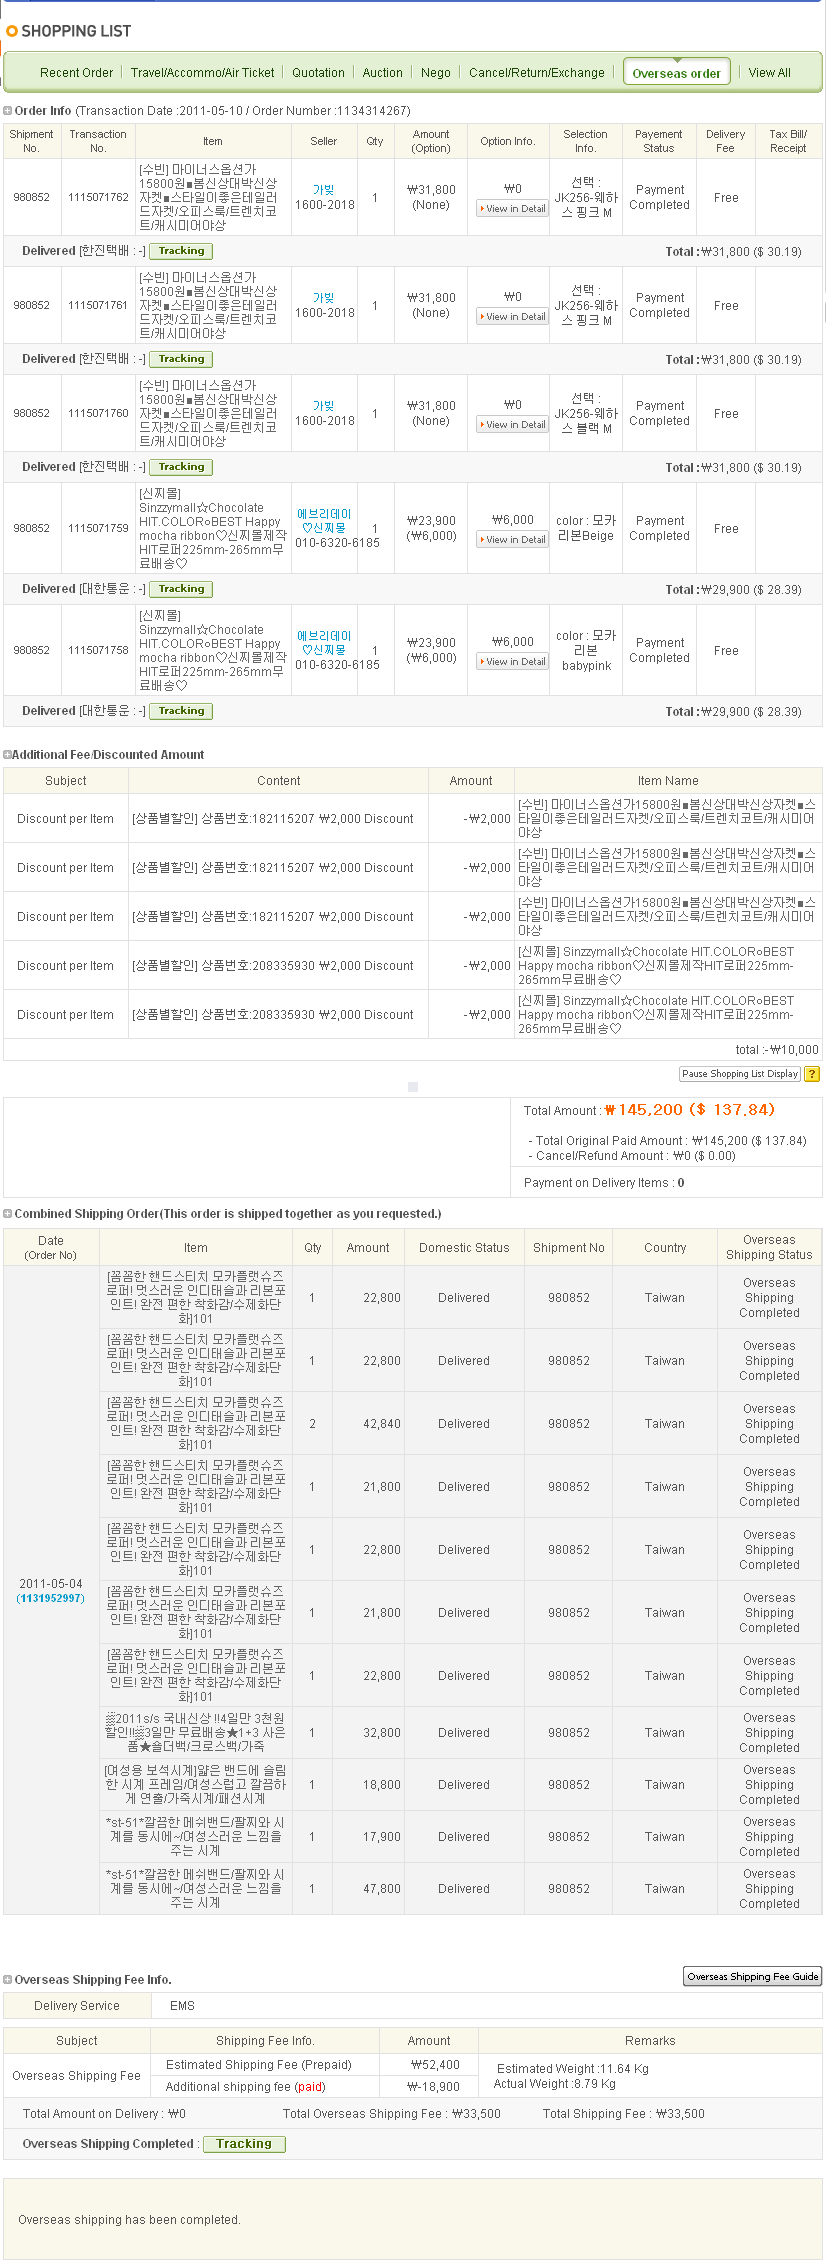Screen dimensions: 826x2260
Task: Click the 17,900 amount in combined shipping table
Action: pyautogui.click(x=382, y=1837)
